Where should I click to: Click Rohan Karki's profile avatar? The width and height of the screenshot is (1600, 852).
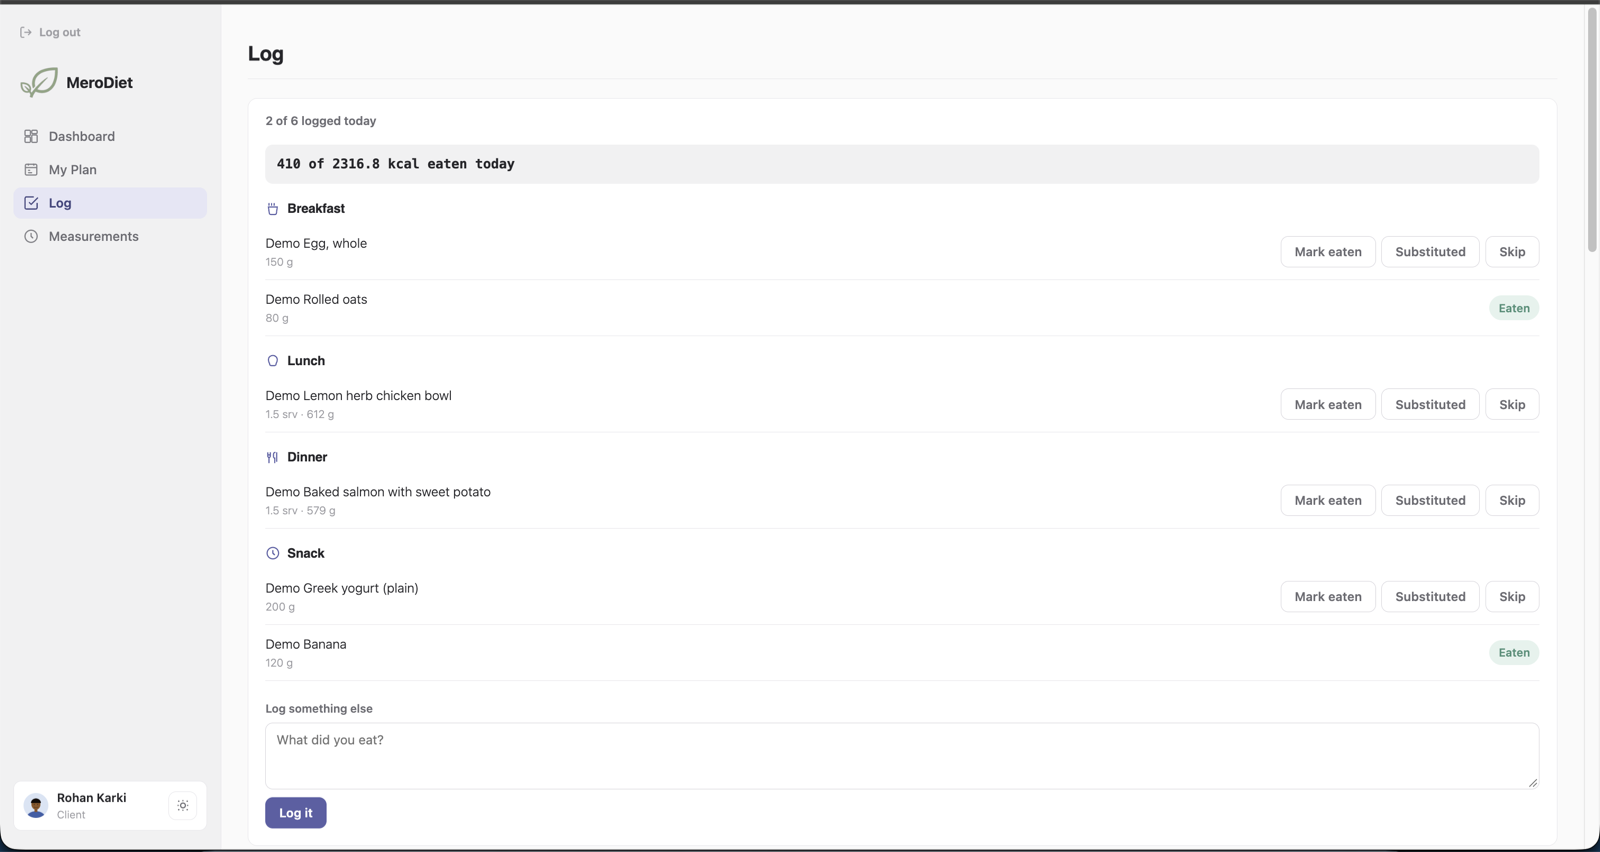[36, 806]
